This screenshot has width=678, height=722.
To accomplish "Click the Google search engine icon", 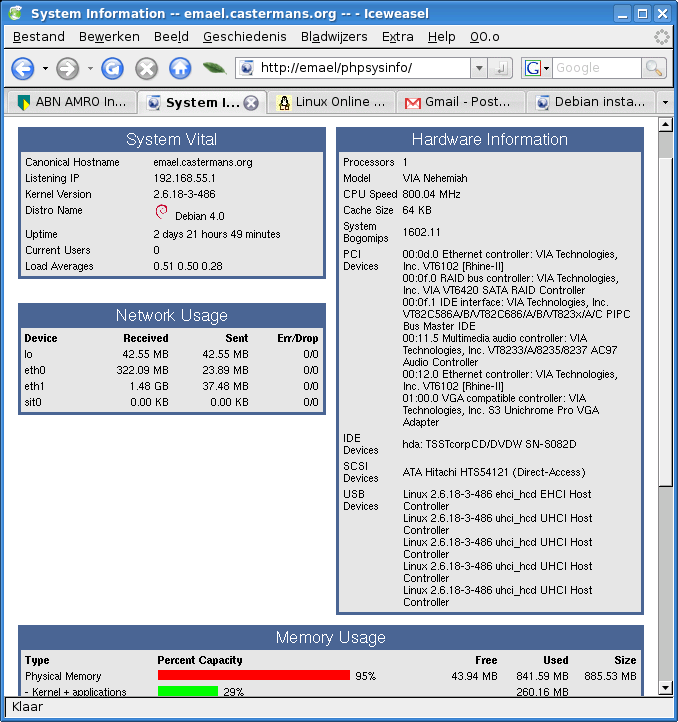I will (533, 68).
